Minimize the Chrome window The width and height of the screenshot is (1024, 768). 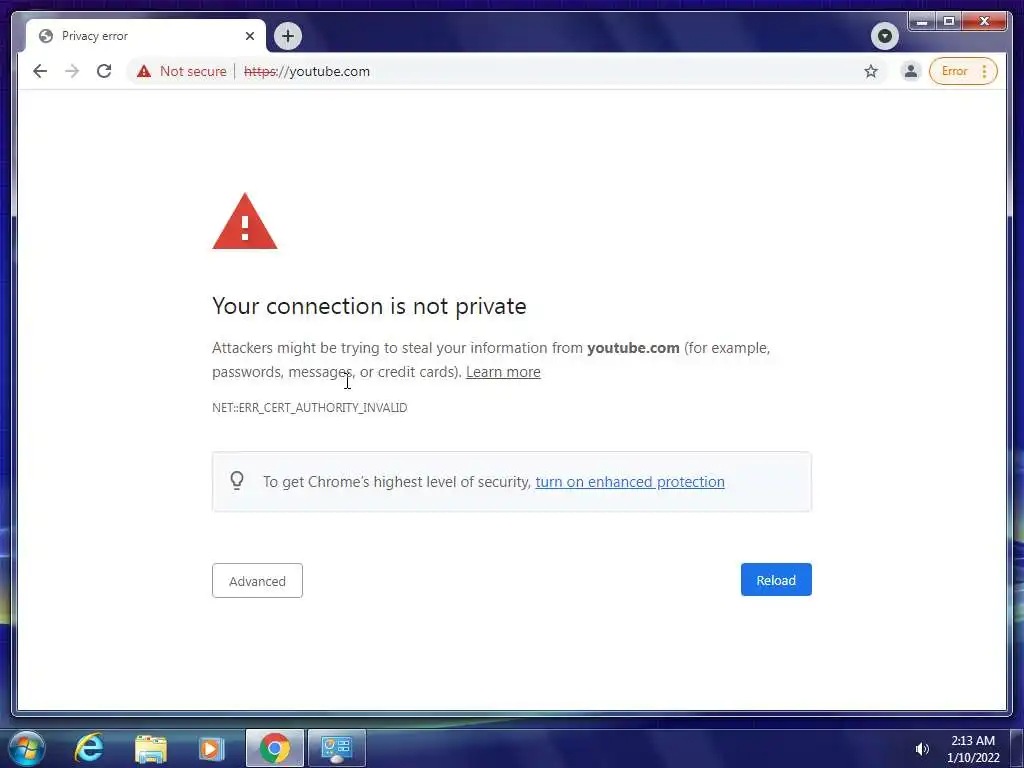pyautogui.click(x=922, y=22)
